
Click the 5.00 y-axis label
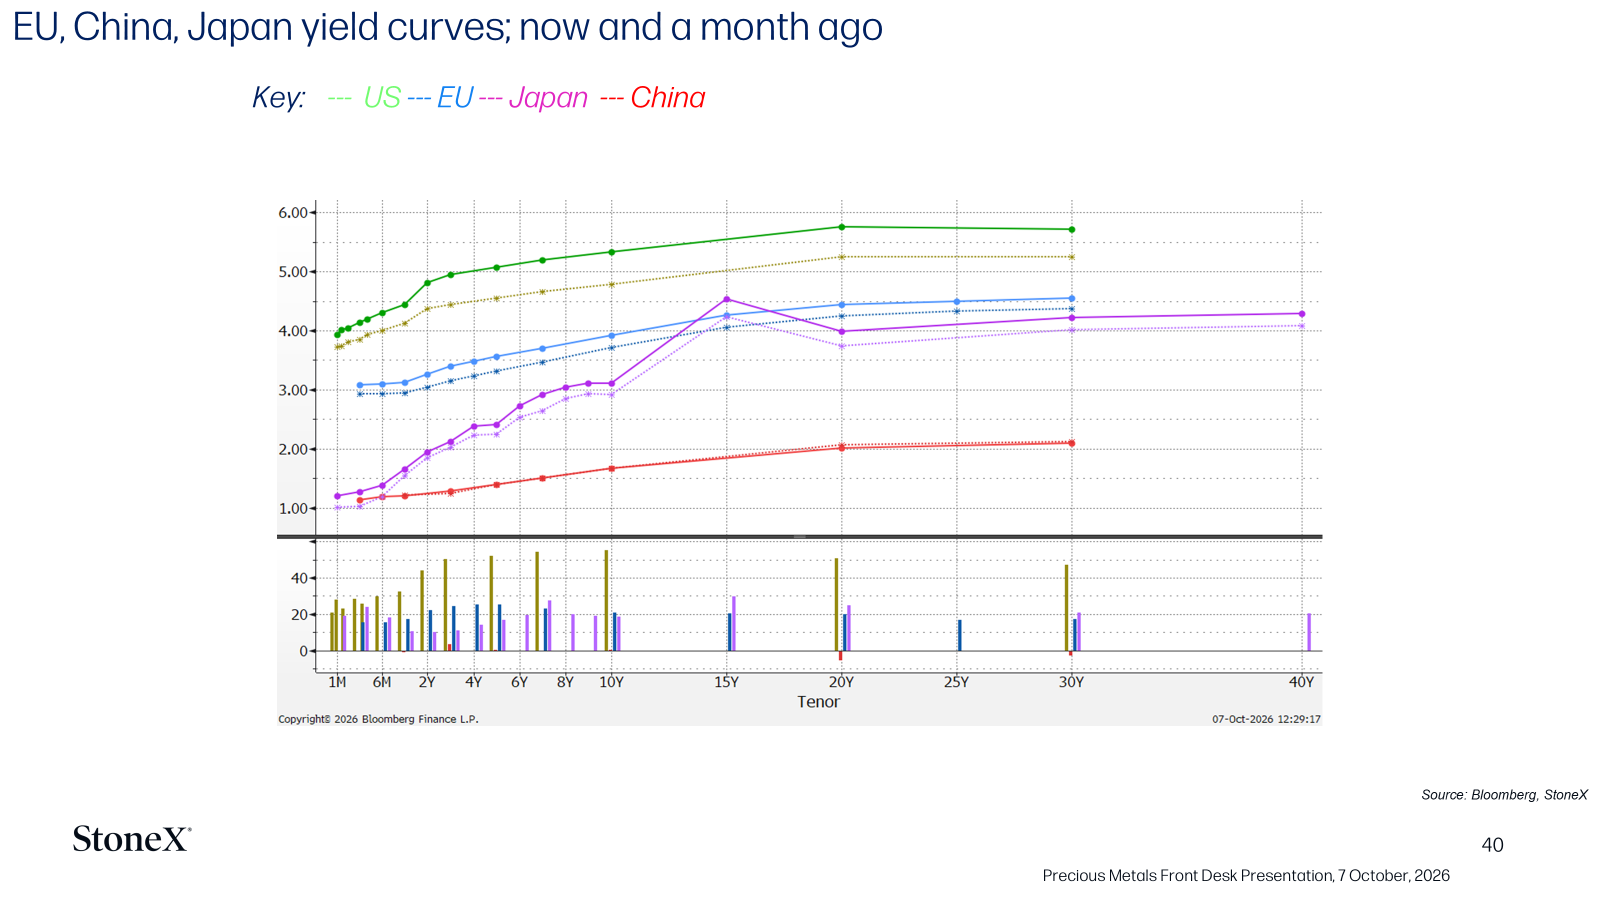(293, 272)
